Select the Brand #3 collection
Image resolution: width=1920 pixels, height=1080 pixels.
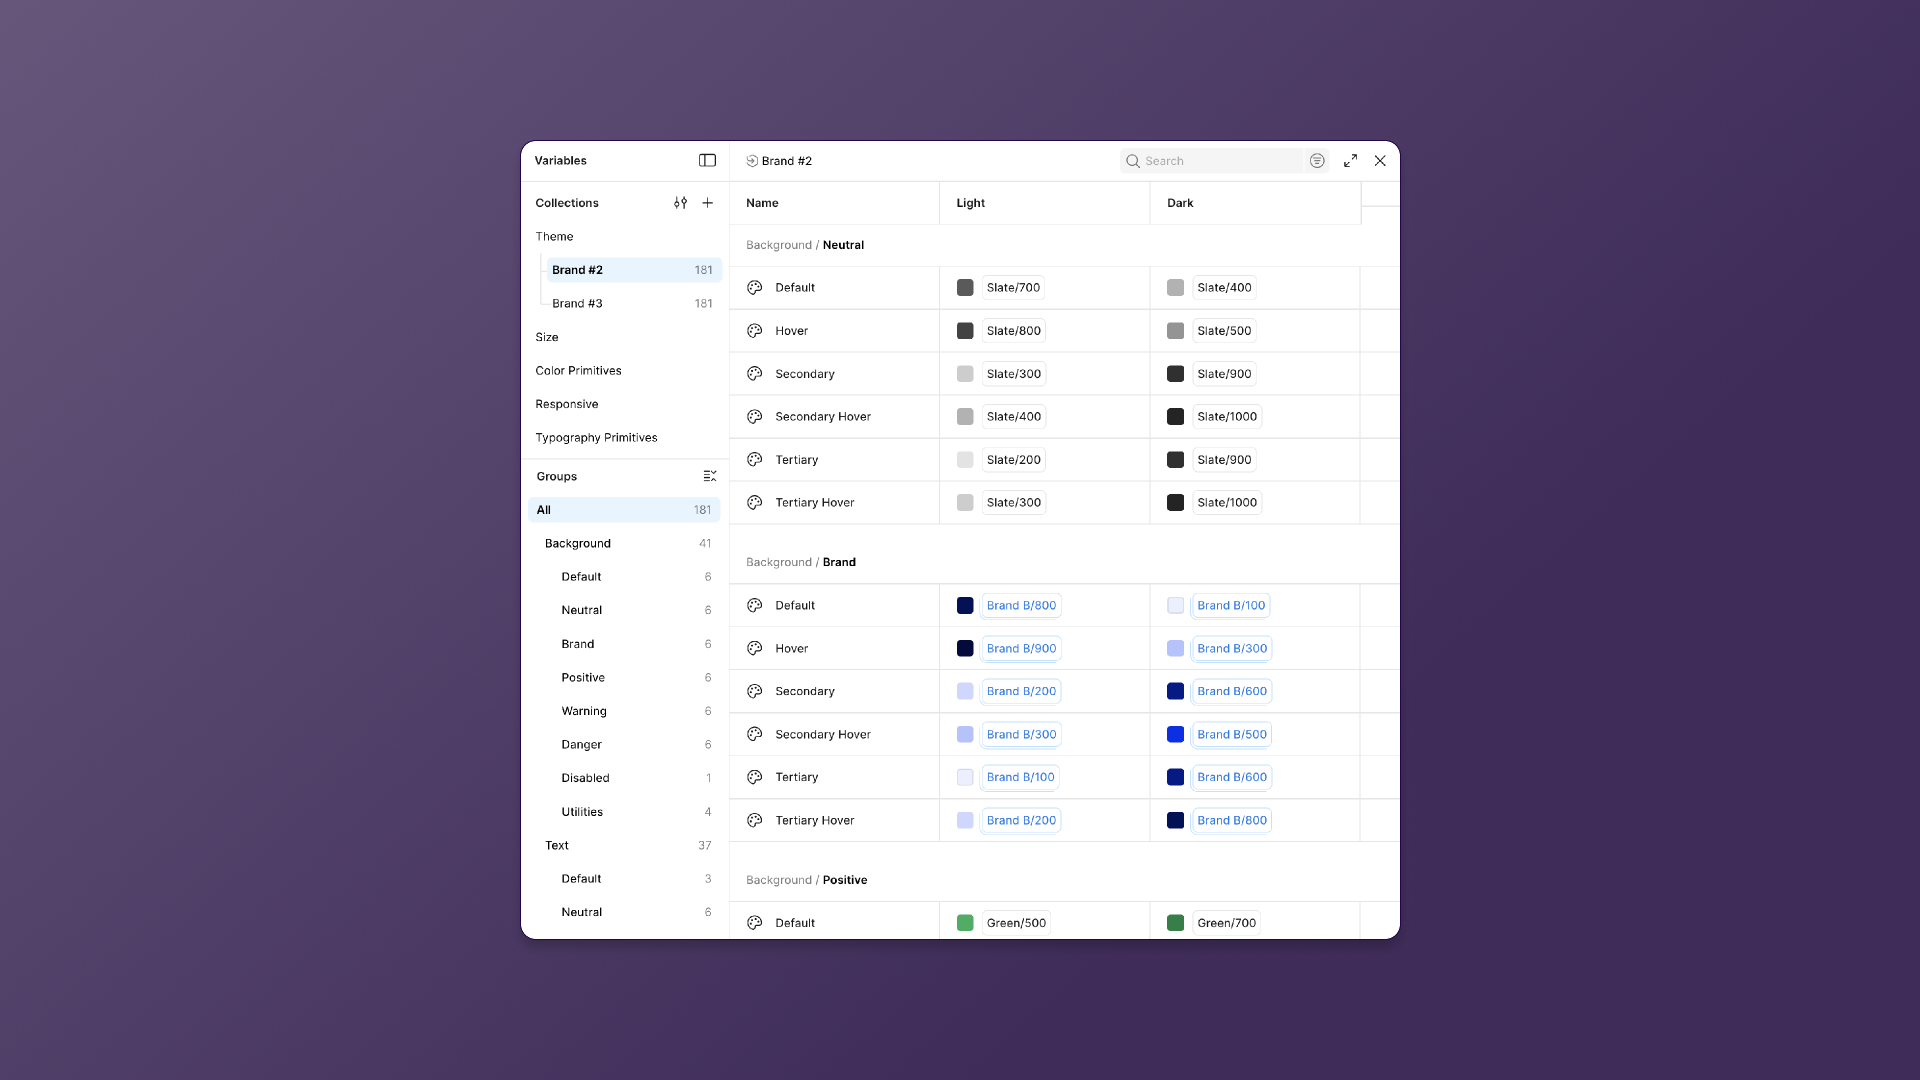(x=578, y=303)
